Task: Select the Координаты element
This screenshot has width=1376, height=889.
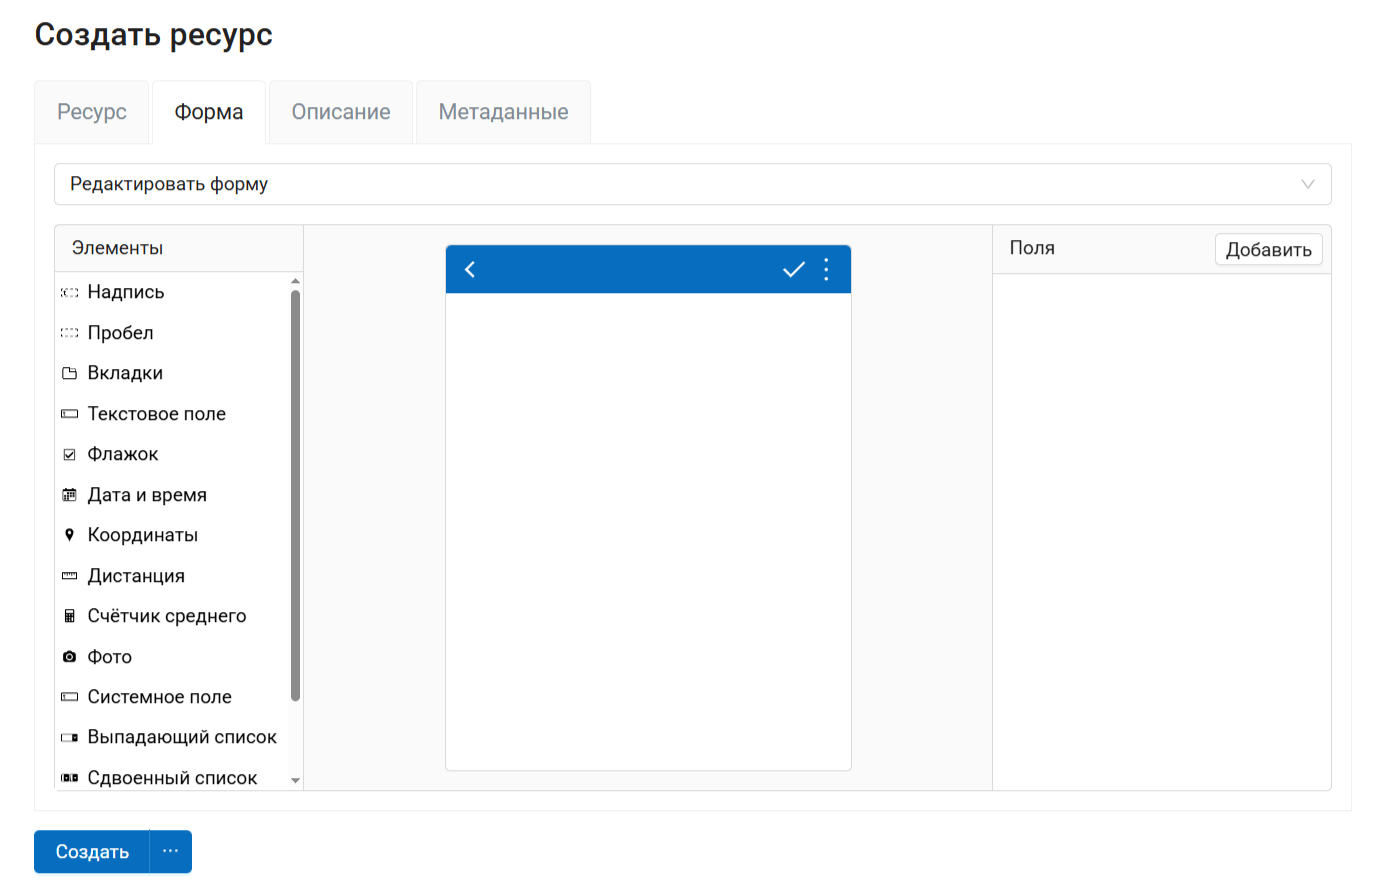Action: coord(140,534)
